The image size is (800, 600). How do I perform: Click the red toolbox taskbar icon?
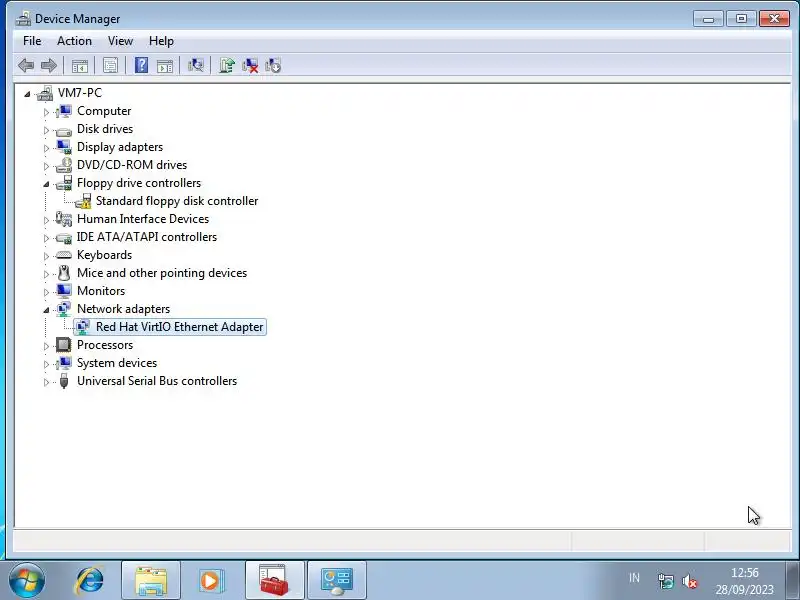point(274,581)
